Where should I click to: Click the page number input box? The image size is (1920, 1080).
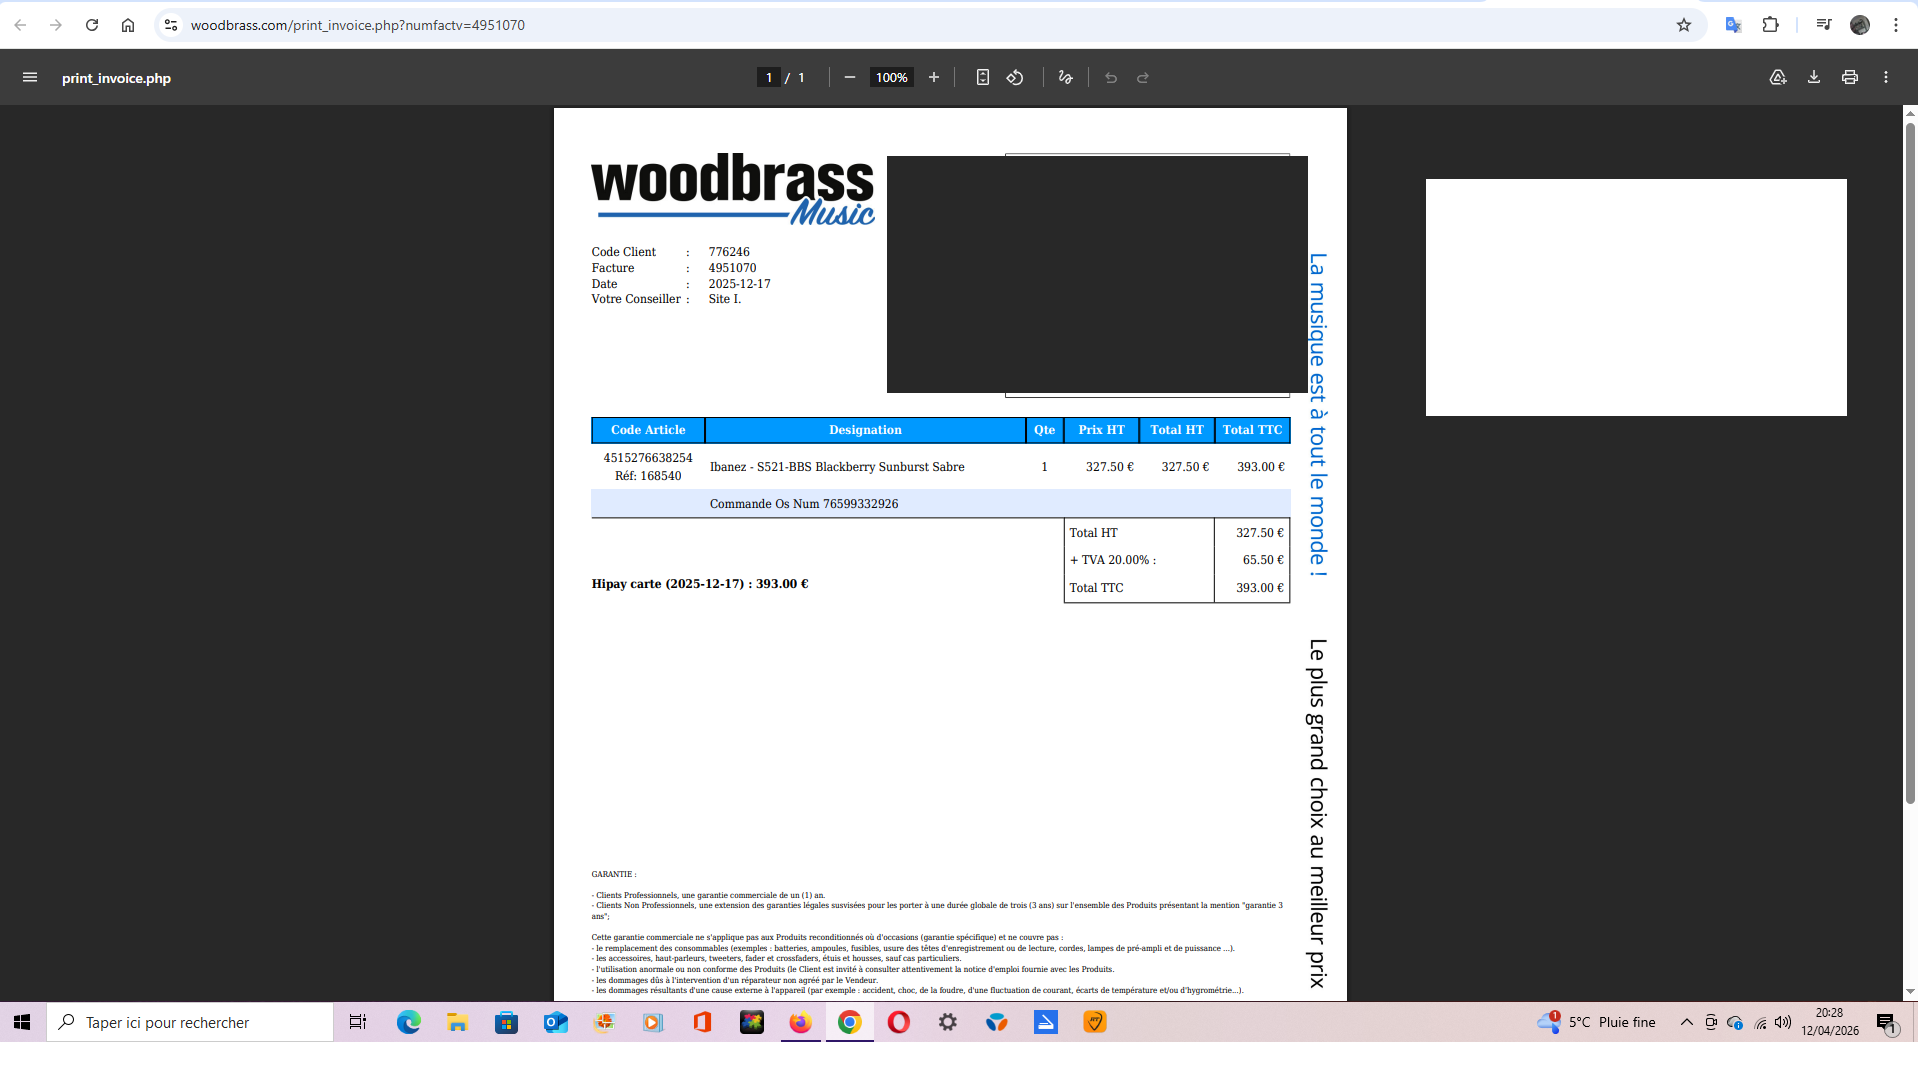point(768,77)
